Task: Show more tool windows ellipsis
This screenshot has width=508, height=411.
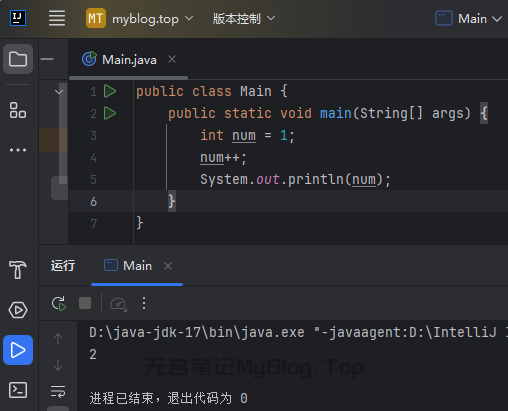Action: 18,150
